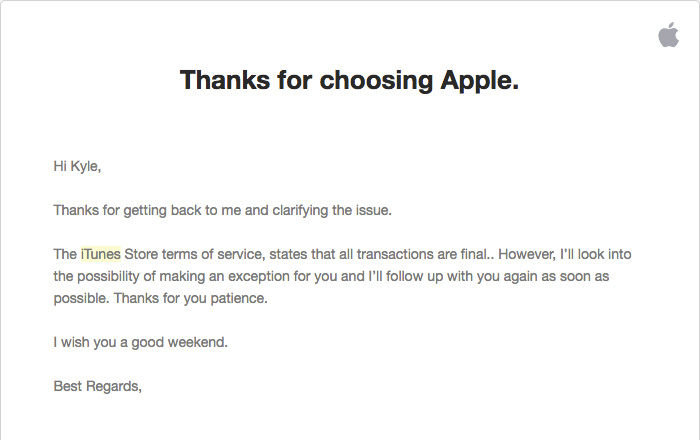
Task: Click the highlighted iTunes word
Action: pyautogui.click(x=101, y=254)
